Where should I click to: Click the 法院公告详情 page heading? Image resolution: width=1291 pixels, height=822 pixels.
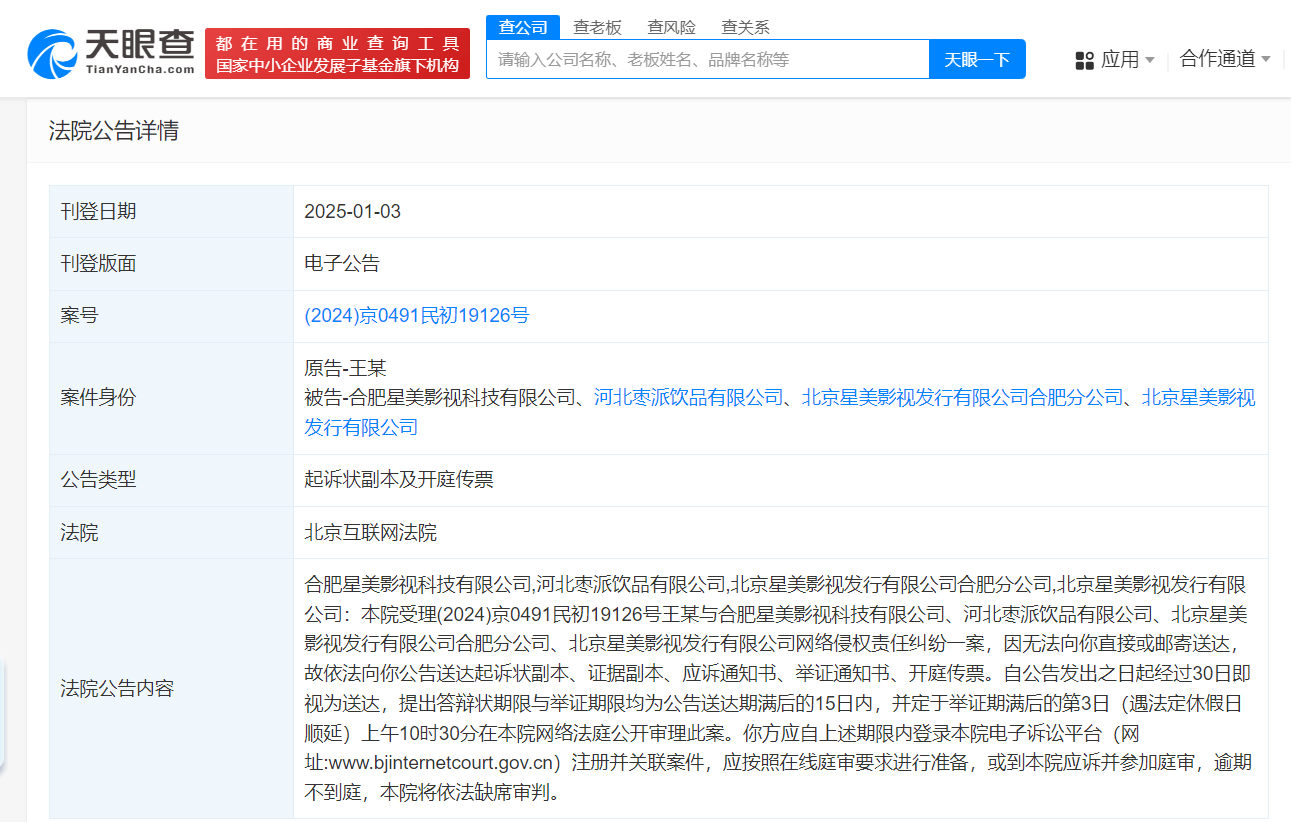(x=114, y=131)
